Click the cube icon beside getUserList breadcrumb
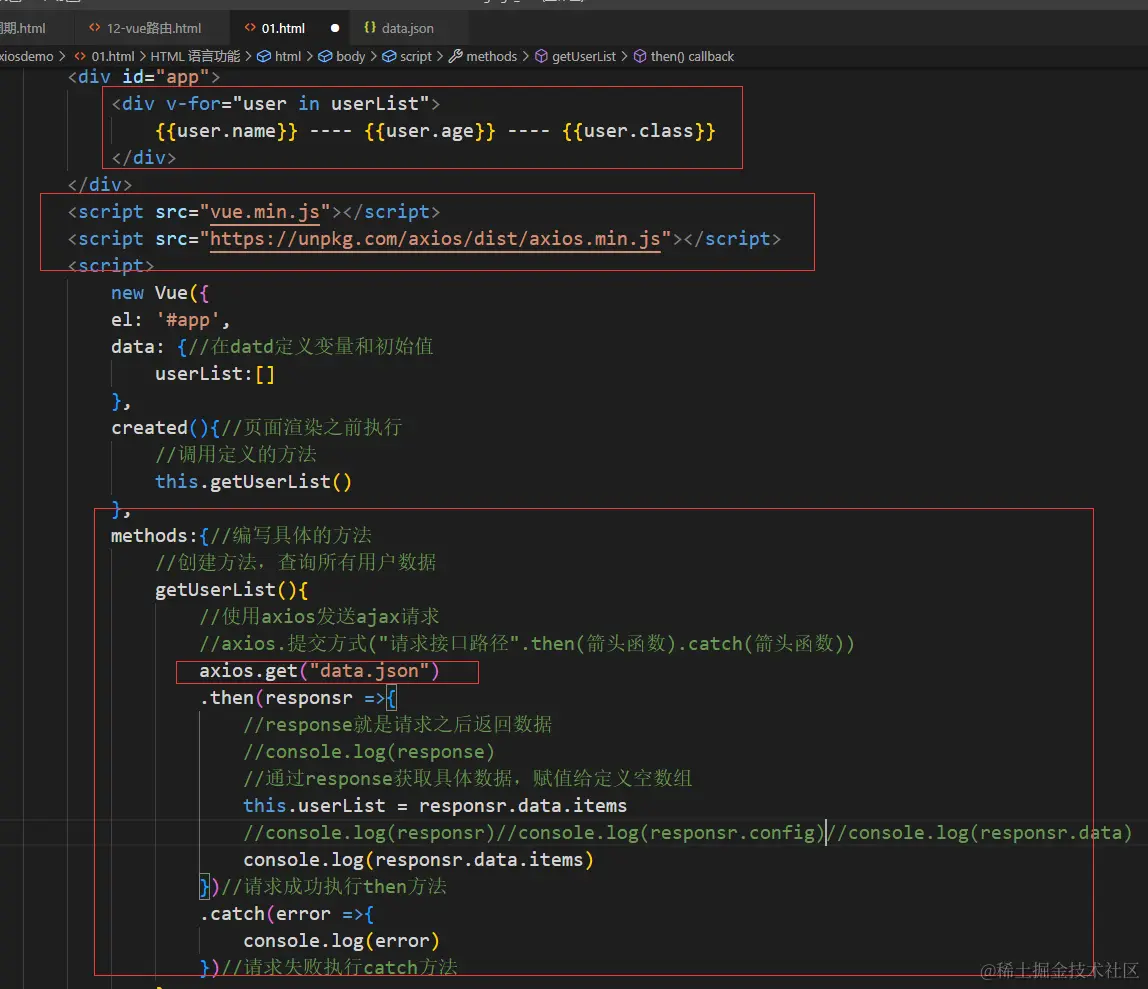 (541, 56)
